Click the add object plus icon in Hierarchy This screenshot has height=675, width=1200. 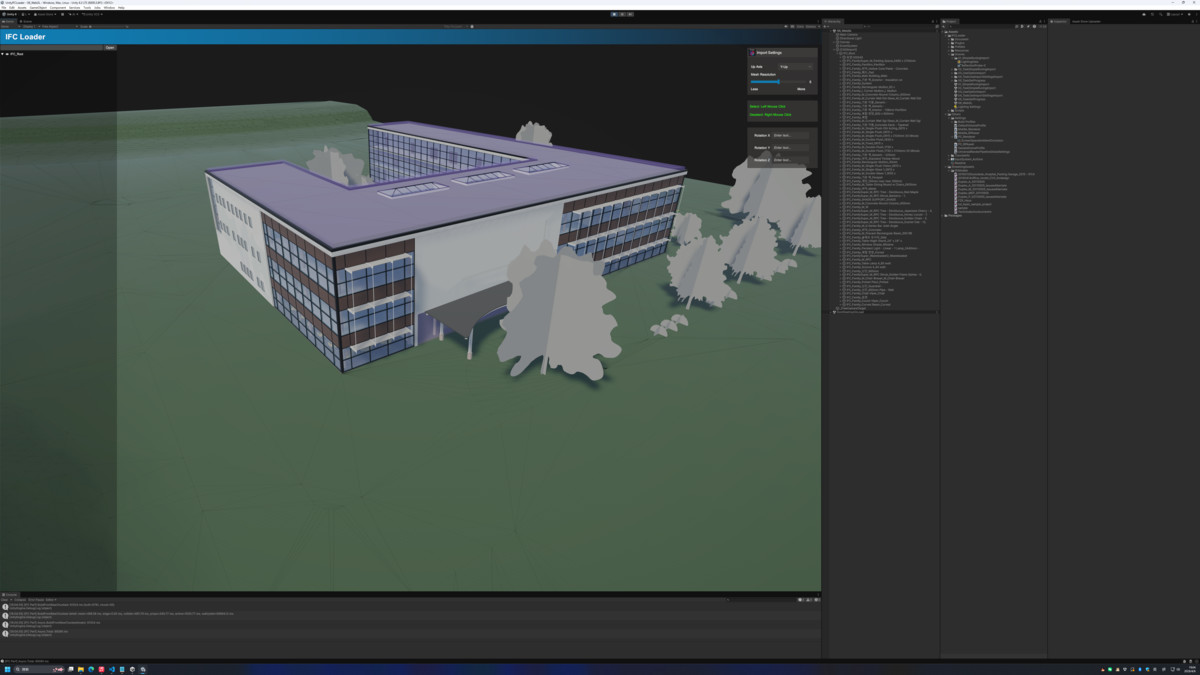(x=824, y=26)
